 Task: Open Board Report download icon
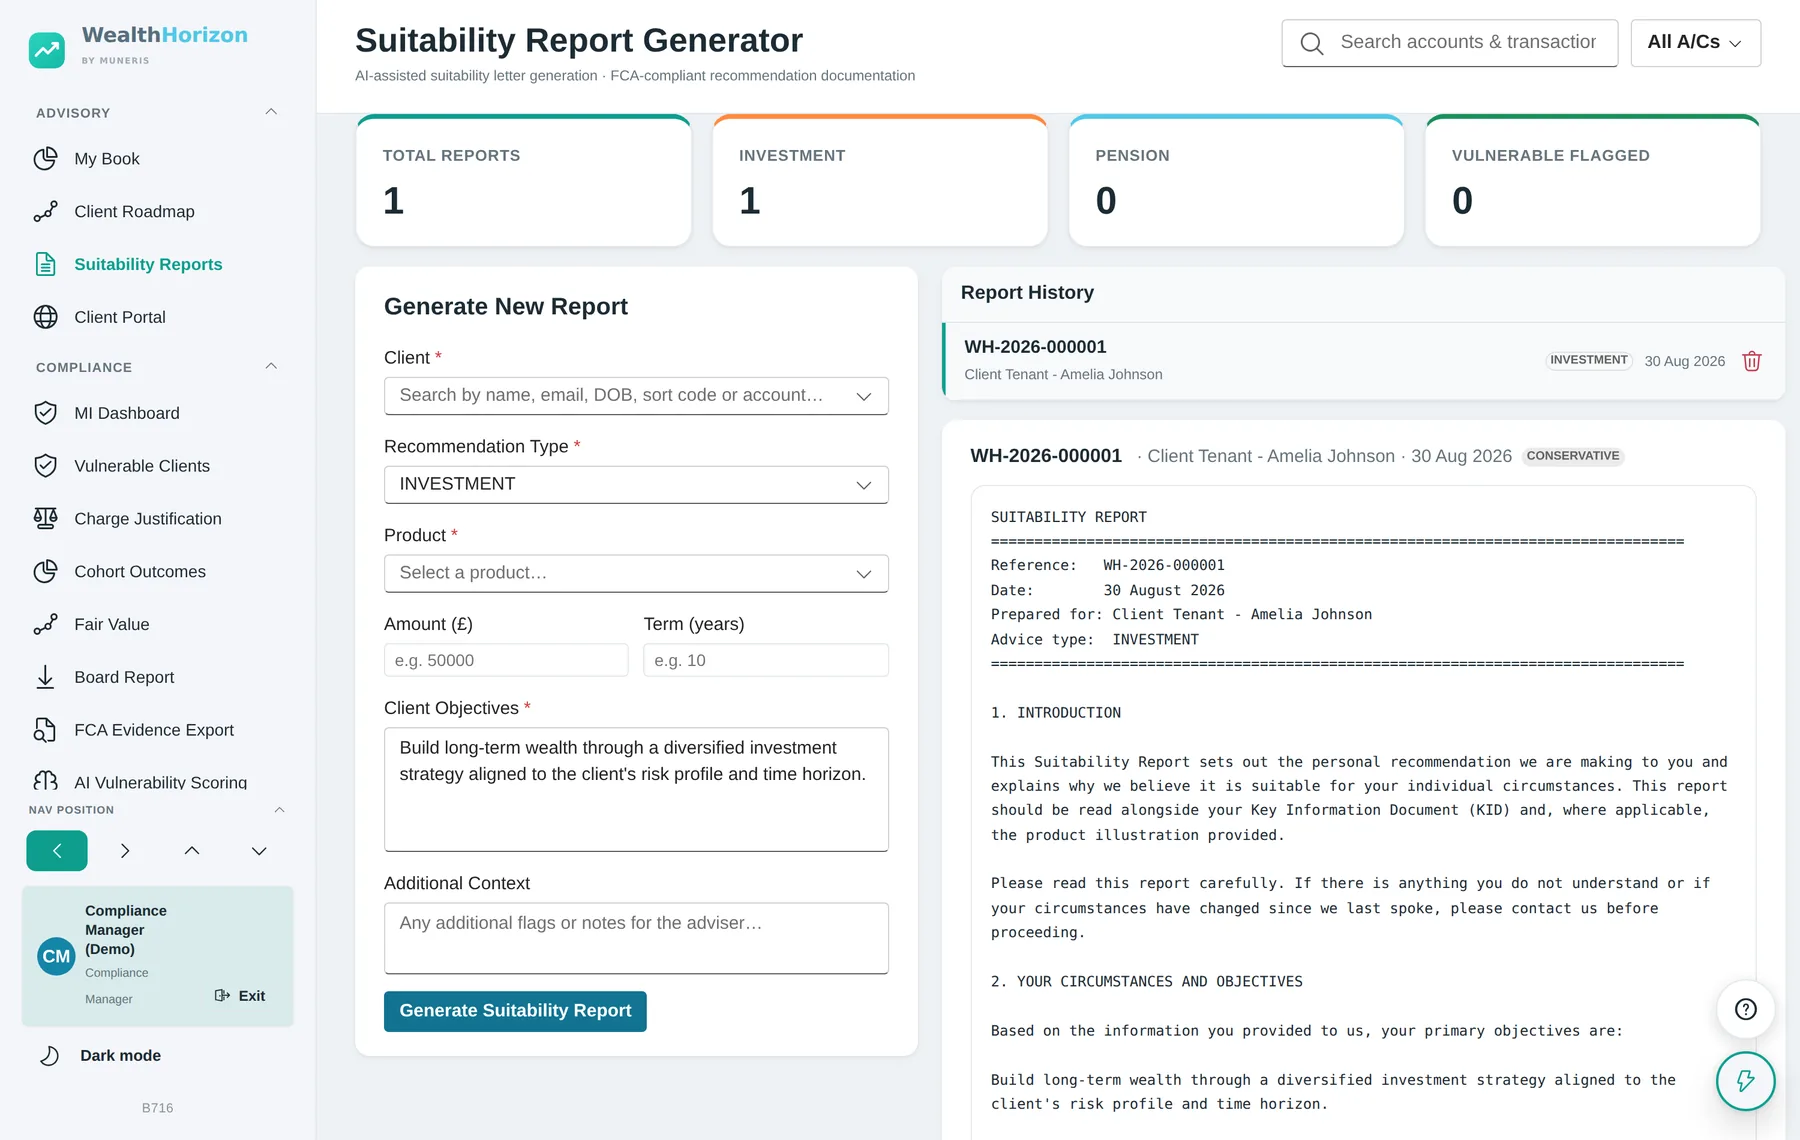click(45, 677)
